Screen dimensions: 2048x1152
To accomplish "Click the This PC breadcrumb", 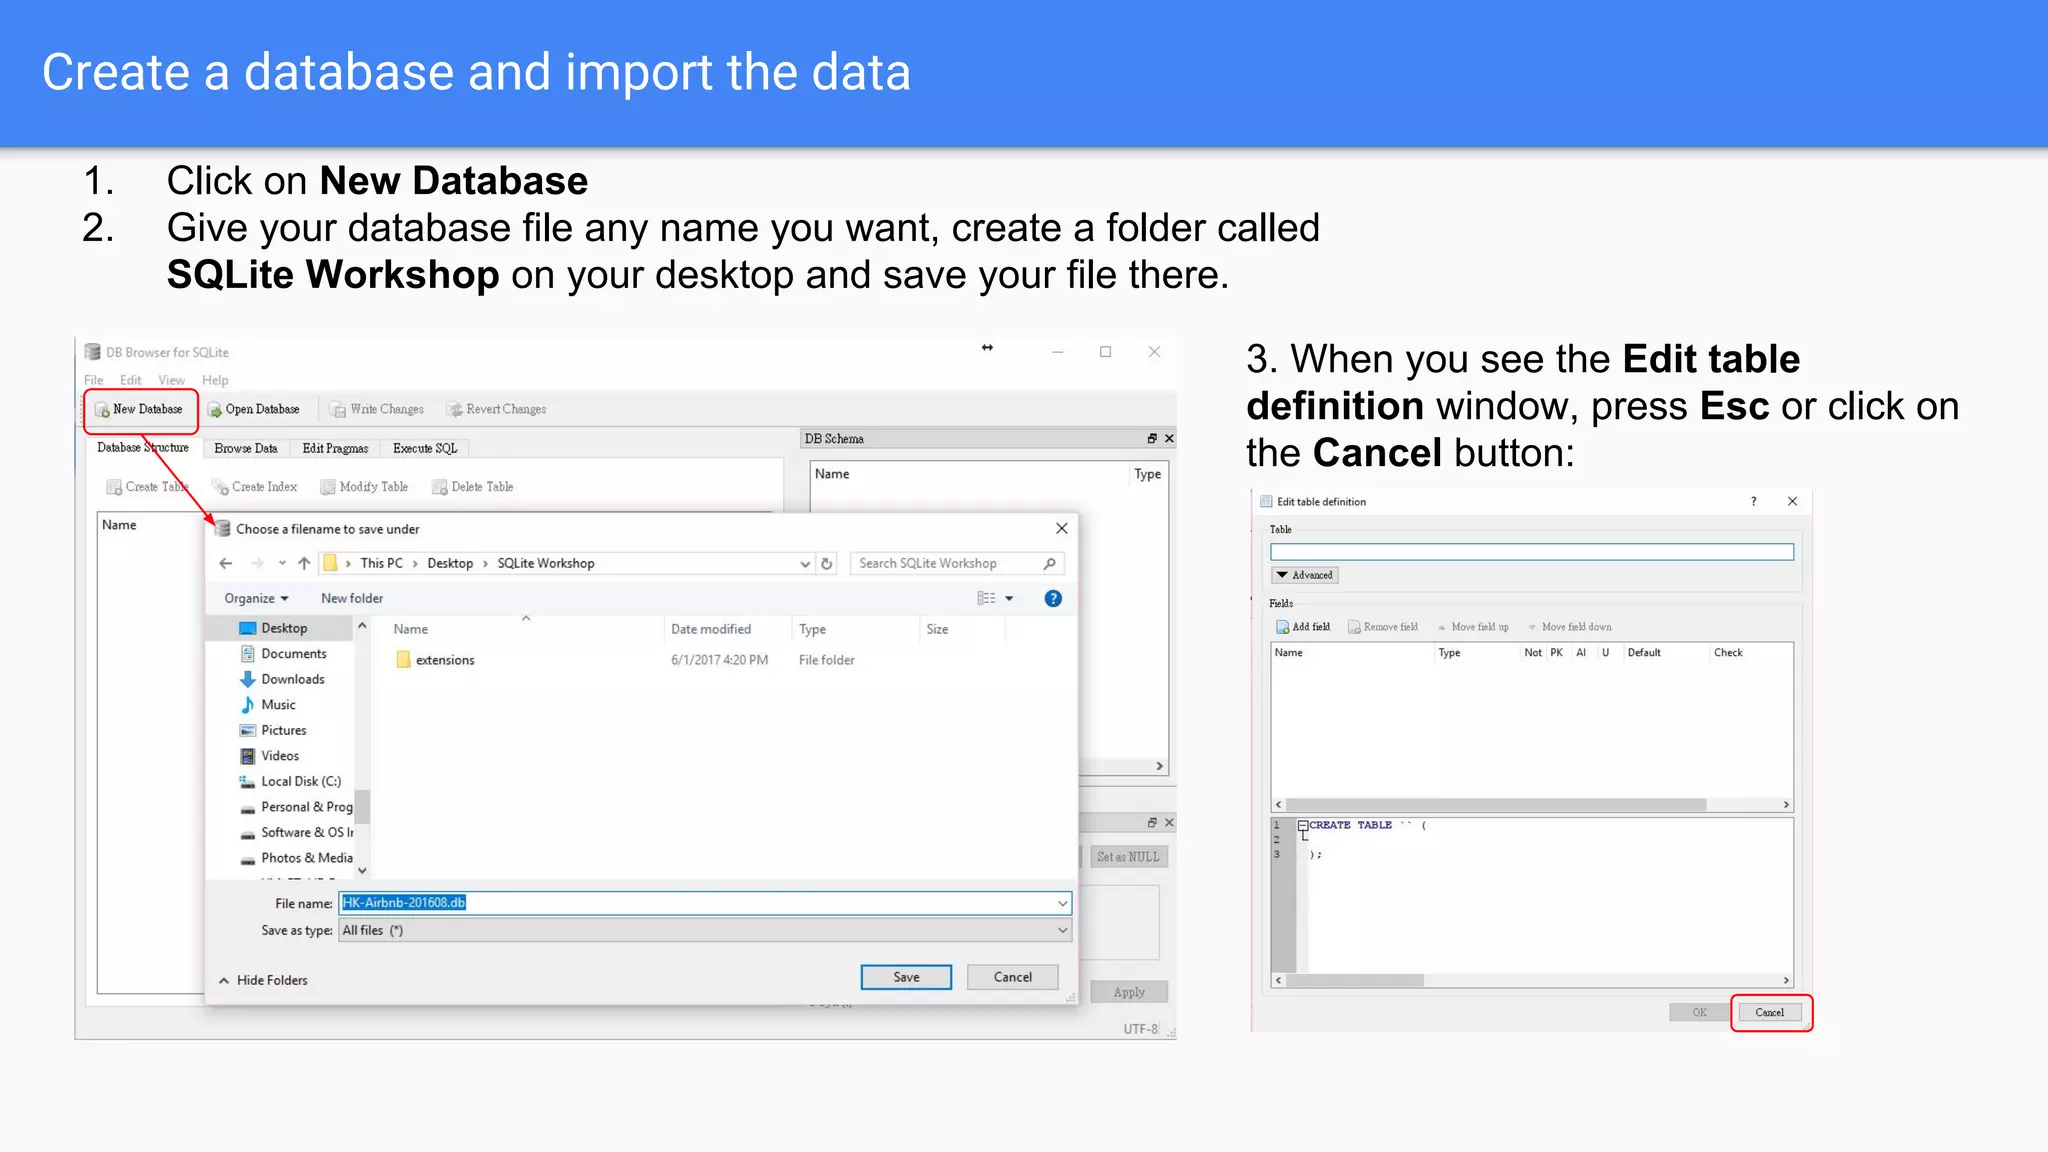I will click(x=382, y=564).
